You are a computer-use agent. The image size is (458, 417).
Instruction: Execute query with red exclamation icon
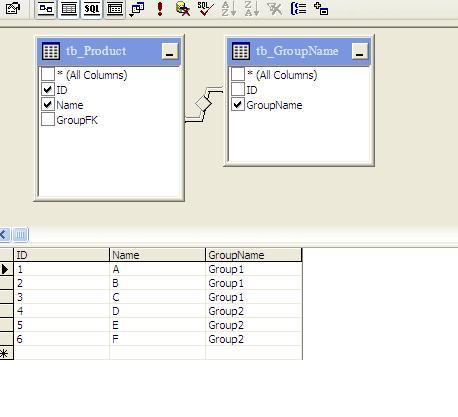(160, 9)
